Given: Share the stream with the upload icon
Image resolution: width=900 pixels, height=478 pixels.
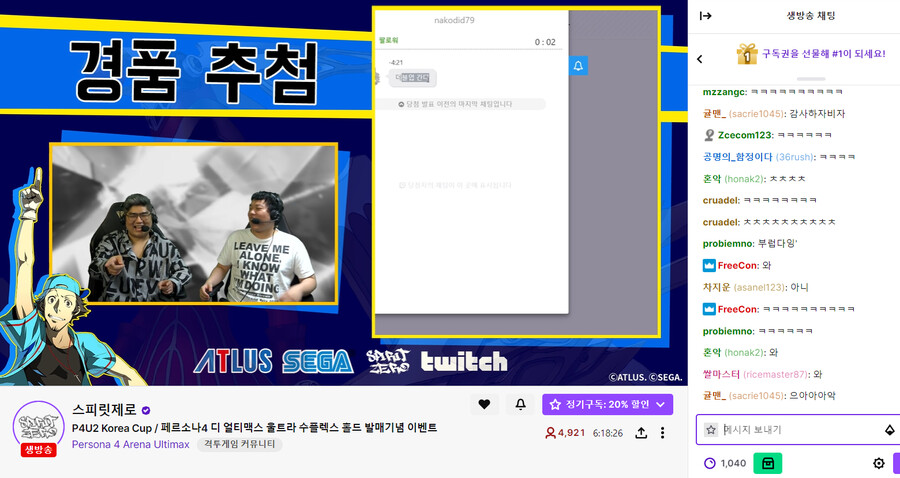Looking at the screenshot, I should (641, 433).
